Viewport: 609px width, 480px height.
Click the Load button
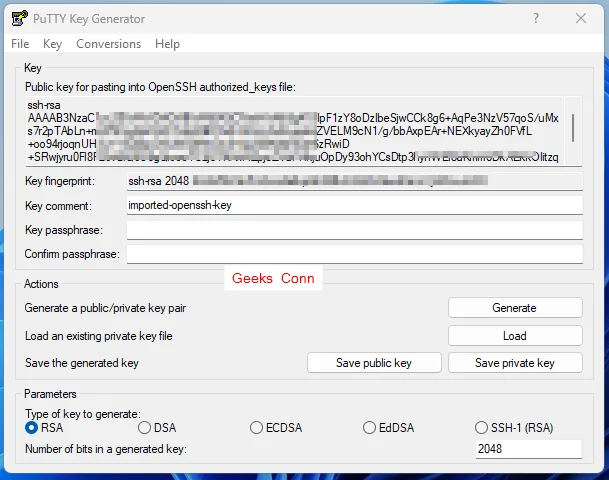(x=515, y=336)
